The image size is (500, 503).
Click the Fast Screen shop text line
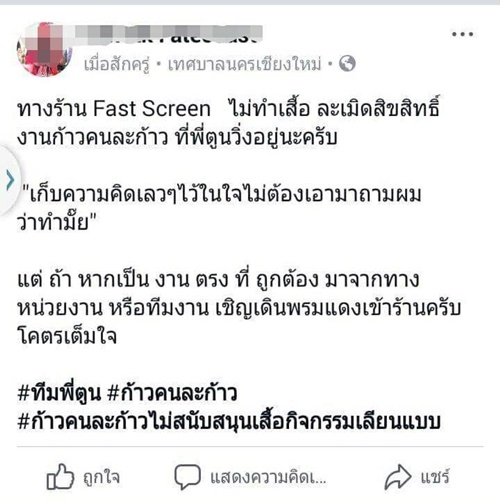pyautogui.click(x=228, y=109)
